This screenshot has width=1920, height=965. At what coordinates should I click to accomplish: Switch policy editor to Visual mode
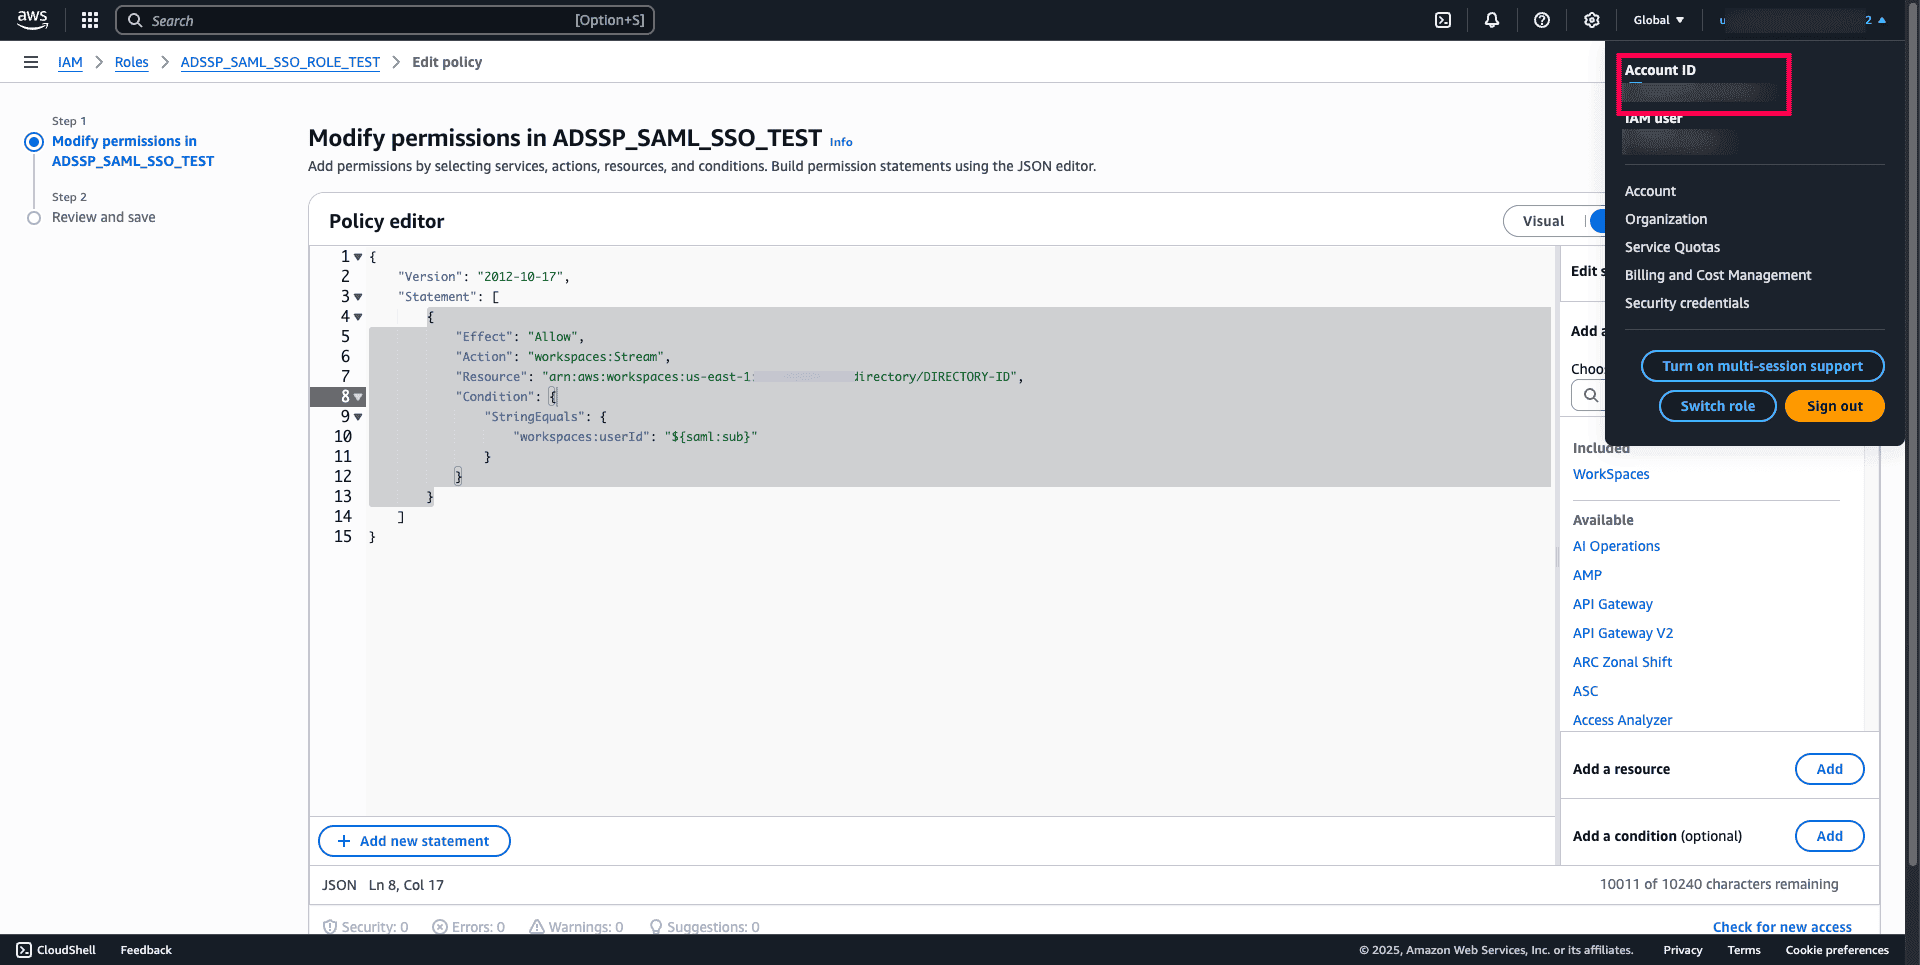[1543, 221]
